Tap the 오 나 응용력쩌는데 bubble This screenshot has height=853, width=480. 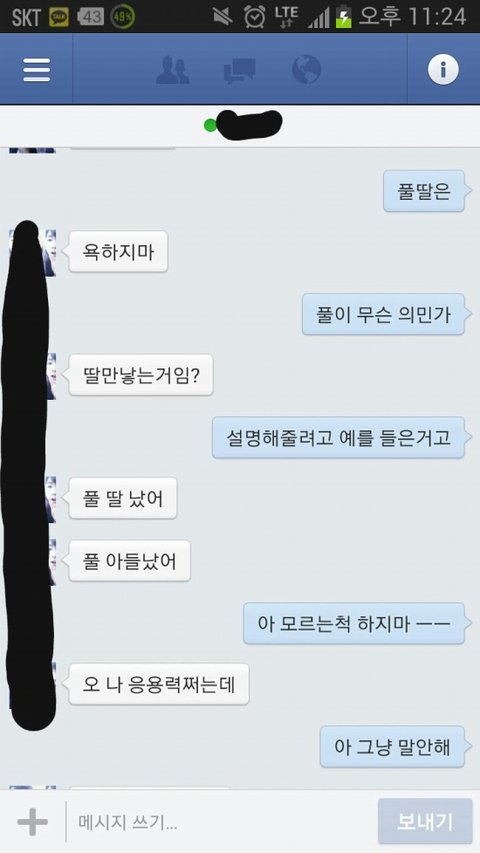pos(158,684)
